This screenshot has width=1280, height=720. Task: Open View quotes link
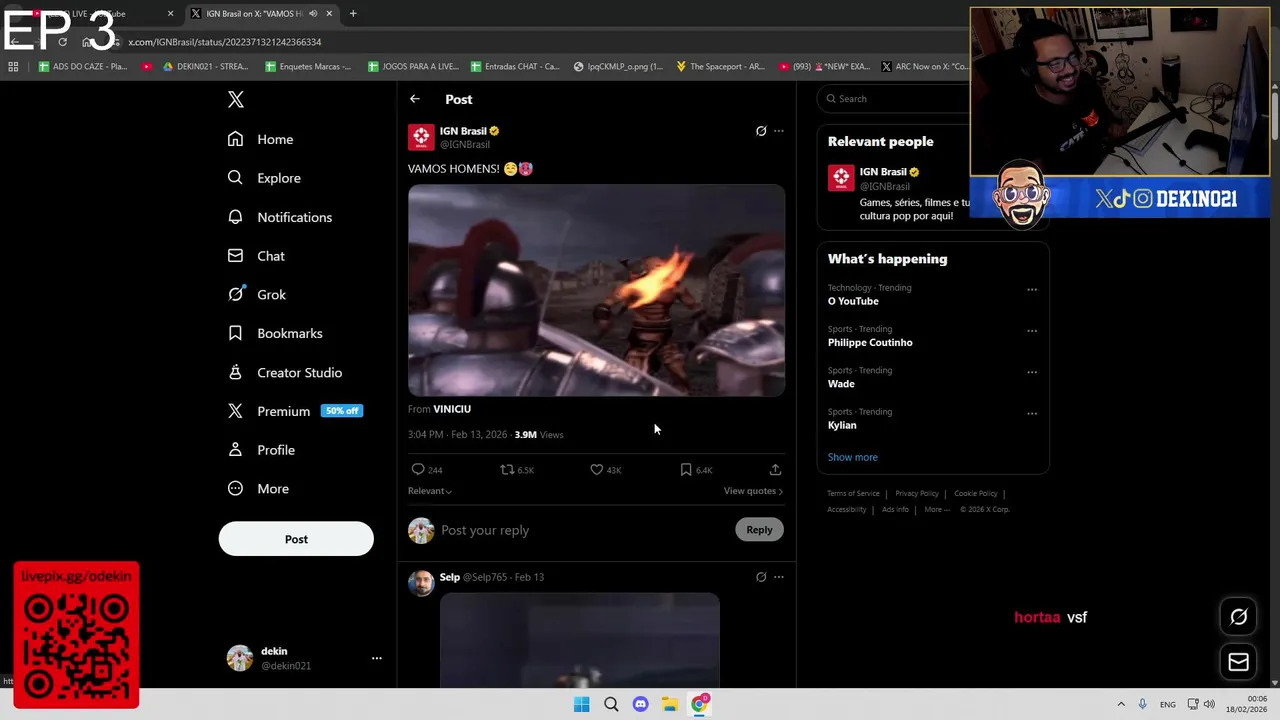click(753, 491)
